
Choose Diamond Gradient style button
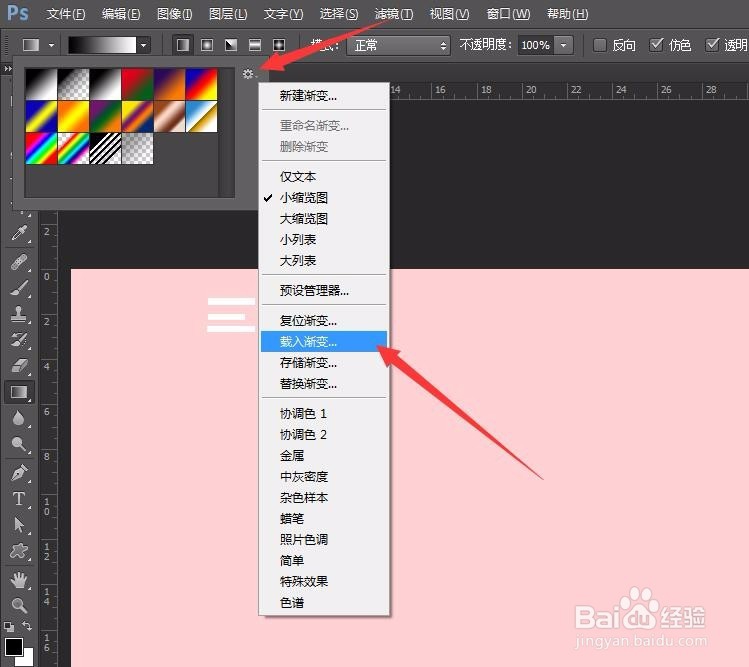pos(279,45)
